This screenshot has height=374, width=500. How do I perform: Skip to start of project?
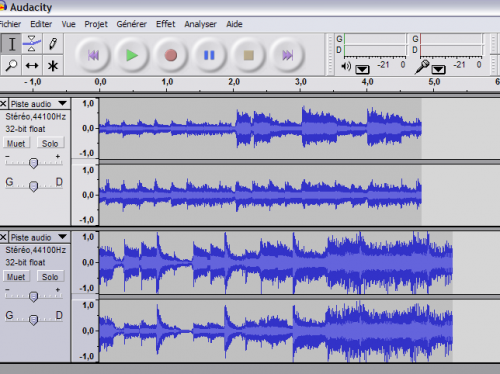pyautogui.click(x=93, y=55)
